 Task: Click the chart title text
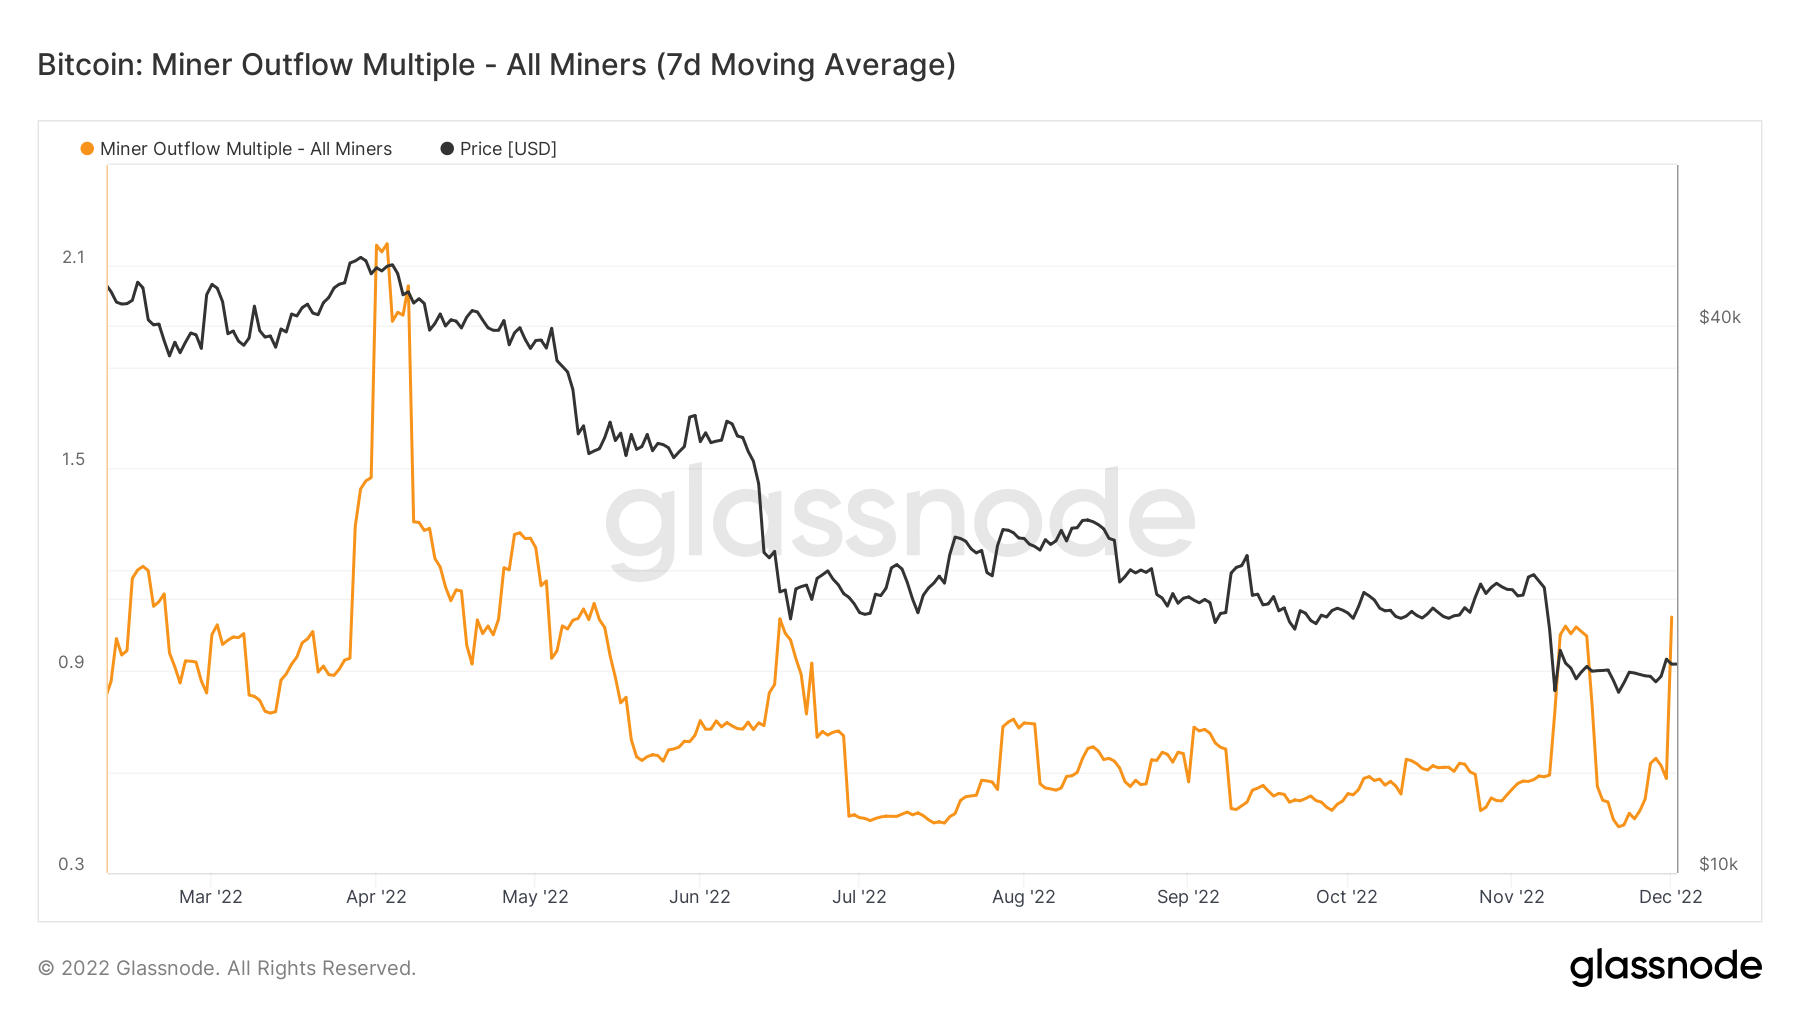(496, 65)
